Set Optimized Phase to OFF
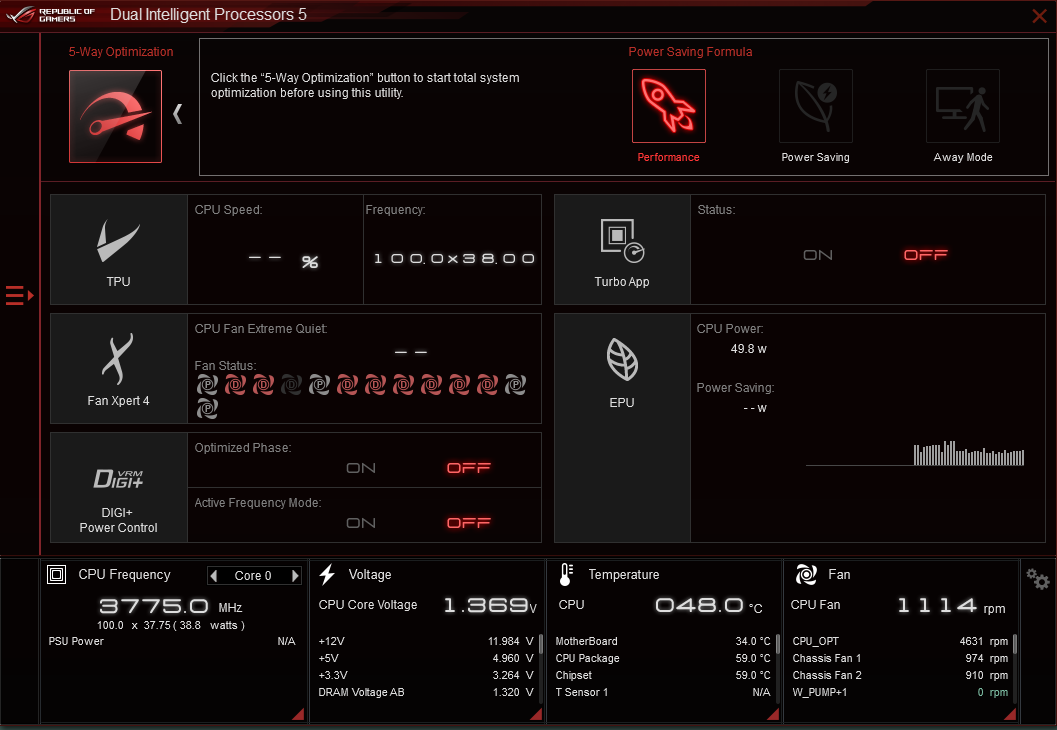Viewport: 1057px width, 730px height. (x=469, y=468)
